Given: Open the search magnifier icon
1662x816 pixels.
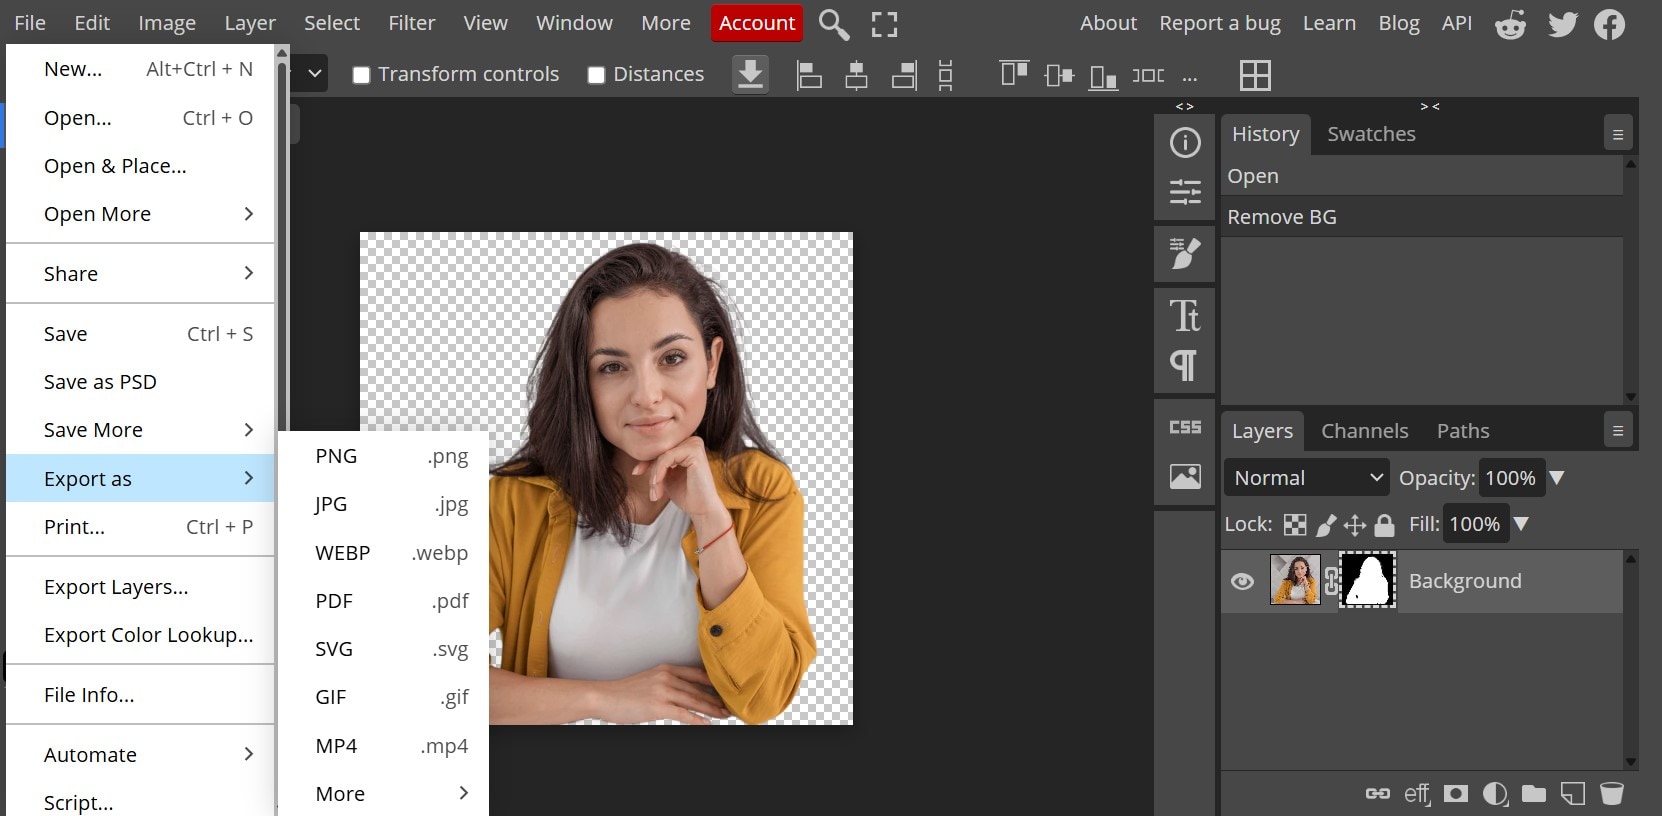Looking at the screenshot, I should point(833,24).
